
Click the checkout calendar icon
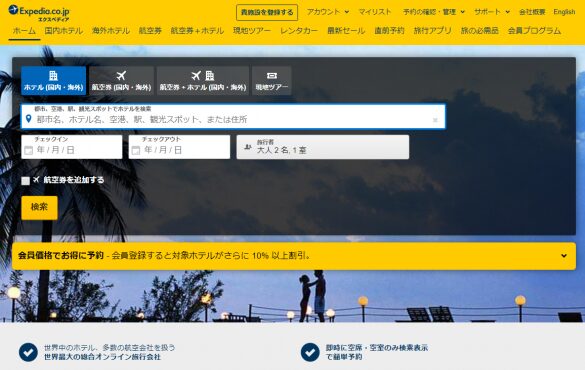[x=136, y=150]
